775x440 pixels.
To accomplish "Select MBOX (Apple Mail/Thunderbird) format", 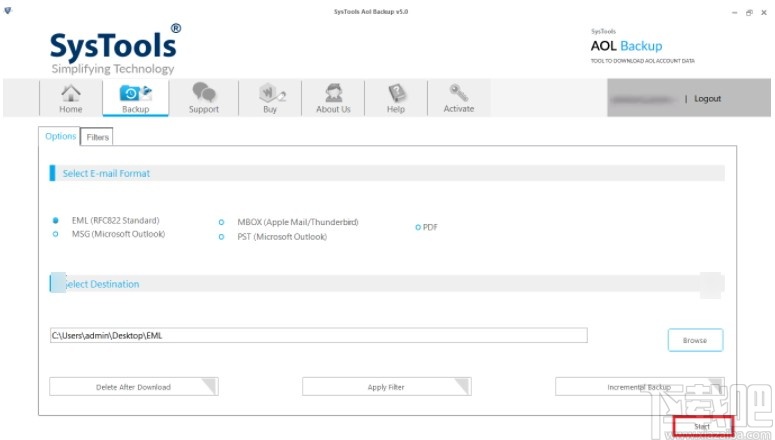I will (x=221, y=222).
